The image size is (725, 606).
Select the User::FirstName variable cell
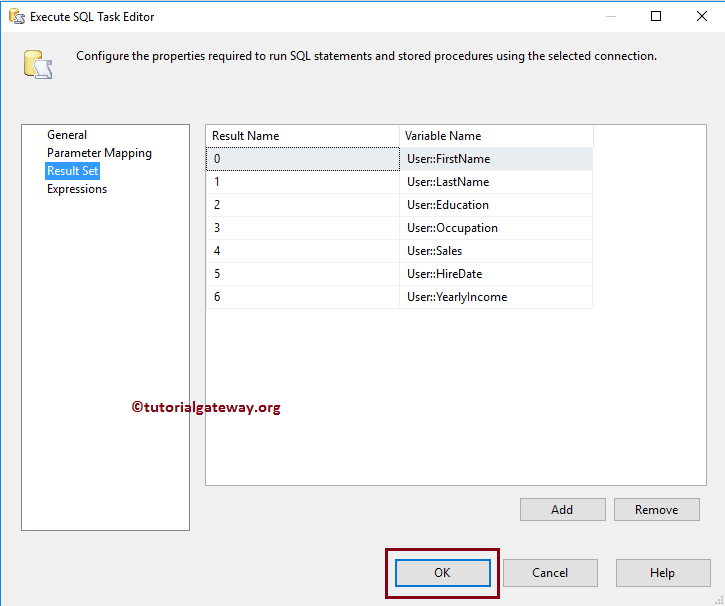496,159
